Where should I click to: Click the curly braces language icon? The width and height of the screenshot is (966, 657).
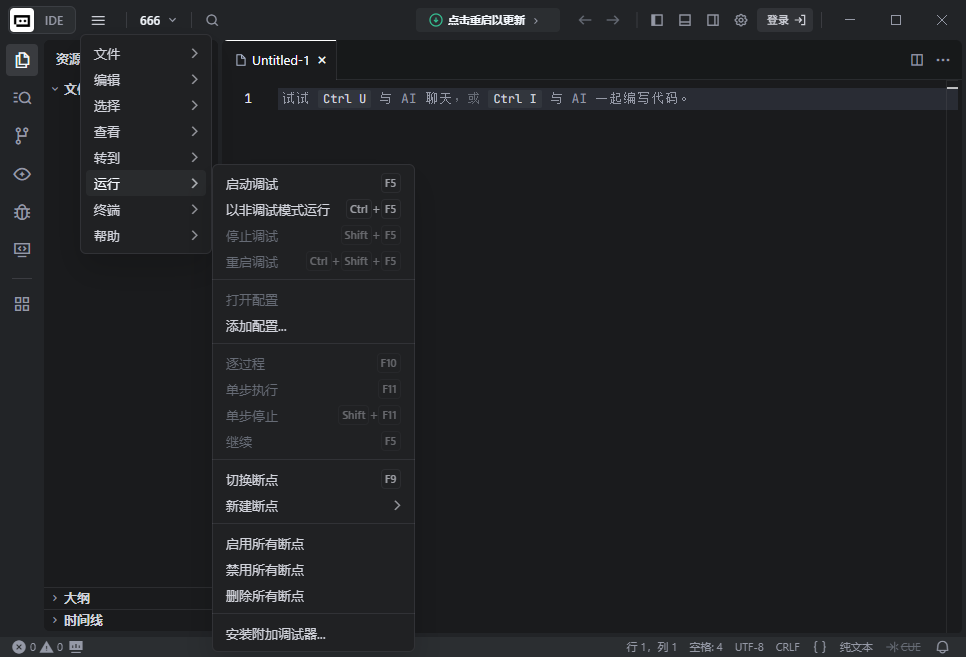(819, 647)
